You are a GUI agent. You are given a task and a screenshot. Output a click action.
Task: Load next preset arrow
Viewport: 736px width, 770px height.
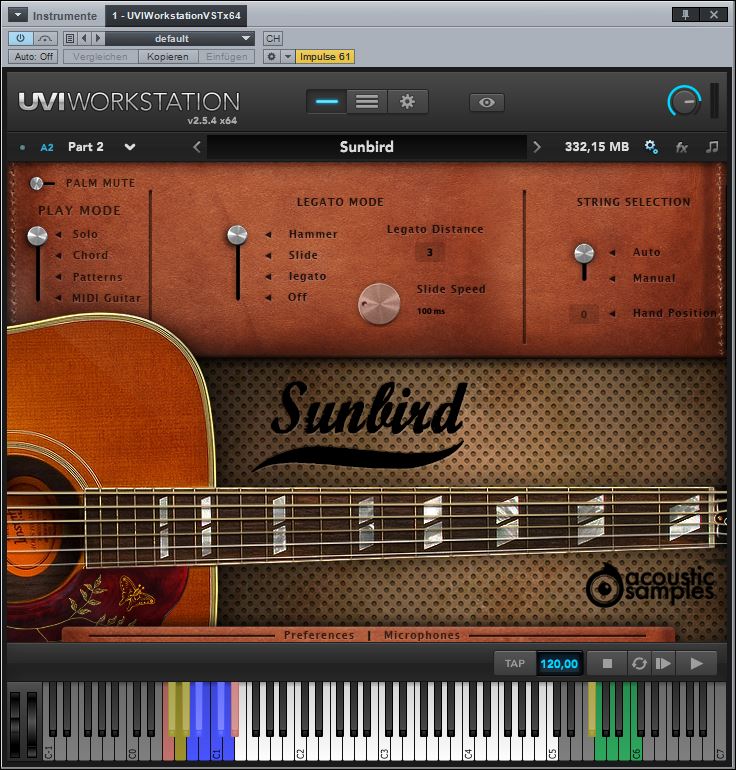point(537,147)
